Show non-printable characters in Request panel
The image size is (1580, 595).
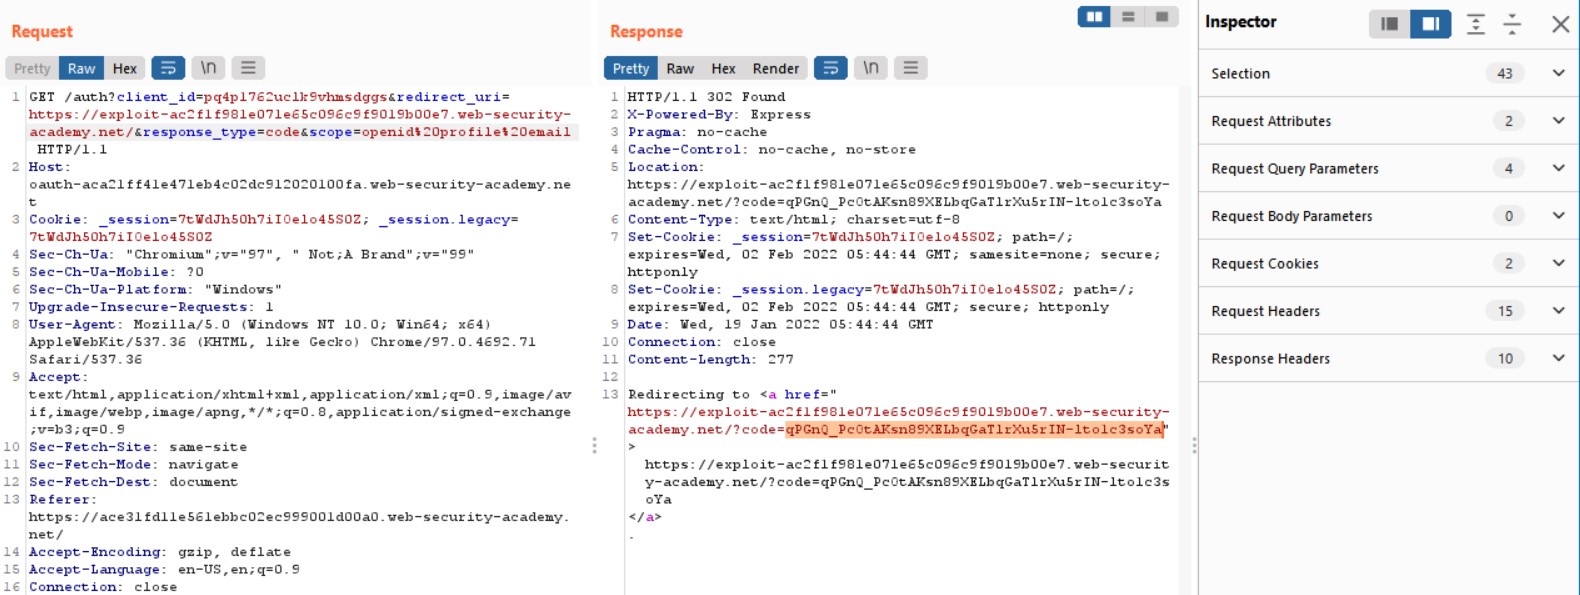coord(208,68)
